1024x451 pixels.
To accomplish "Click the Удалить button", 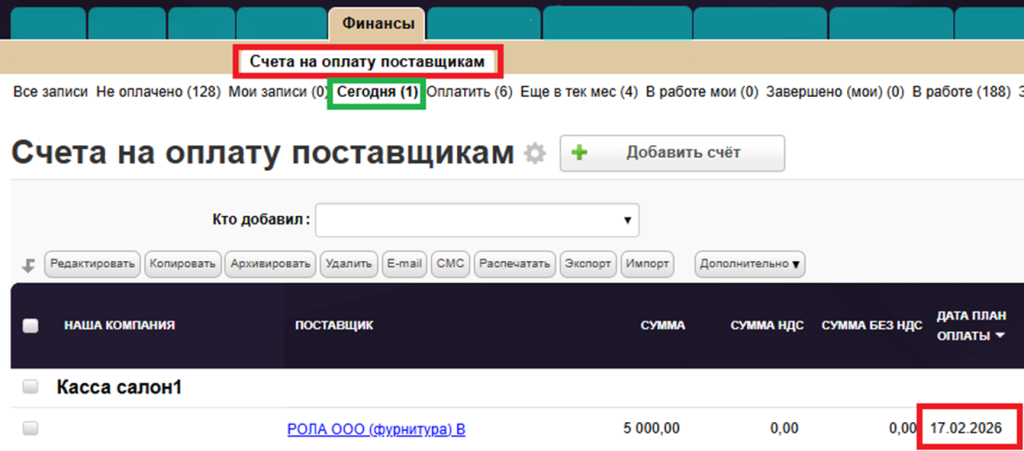I will click(x=349, y=264).
